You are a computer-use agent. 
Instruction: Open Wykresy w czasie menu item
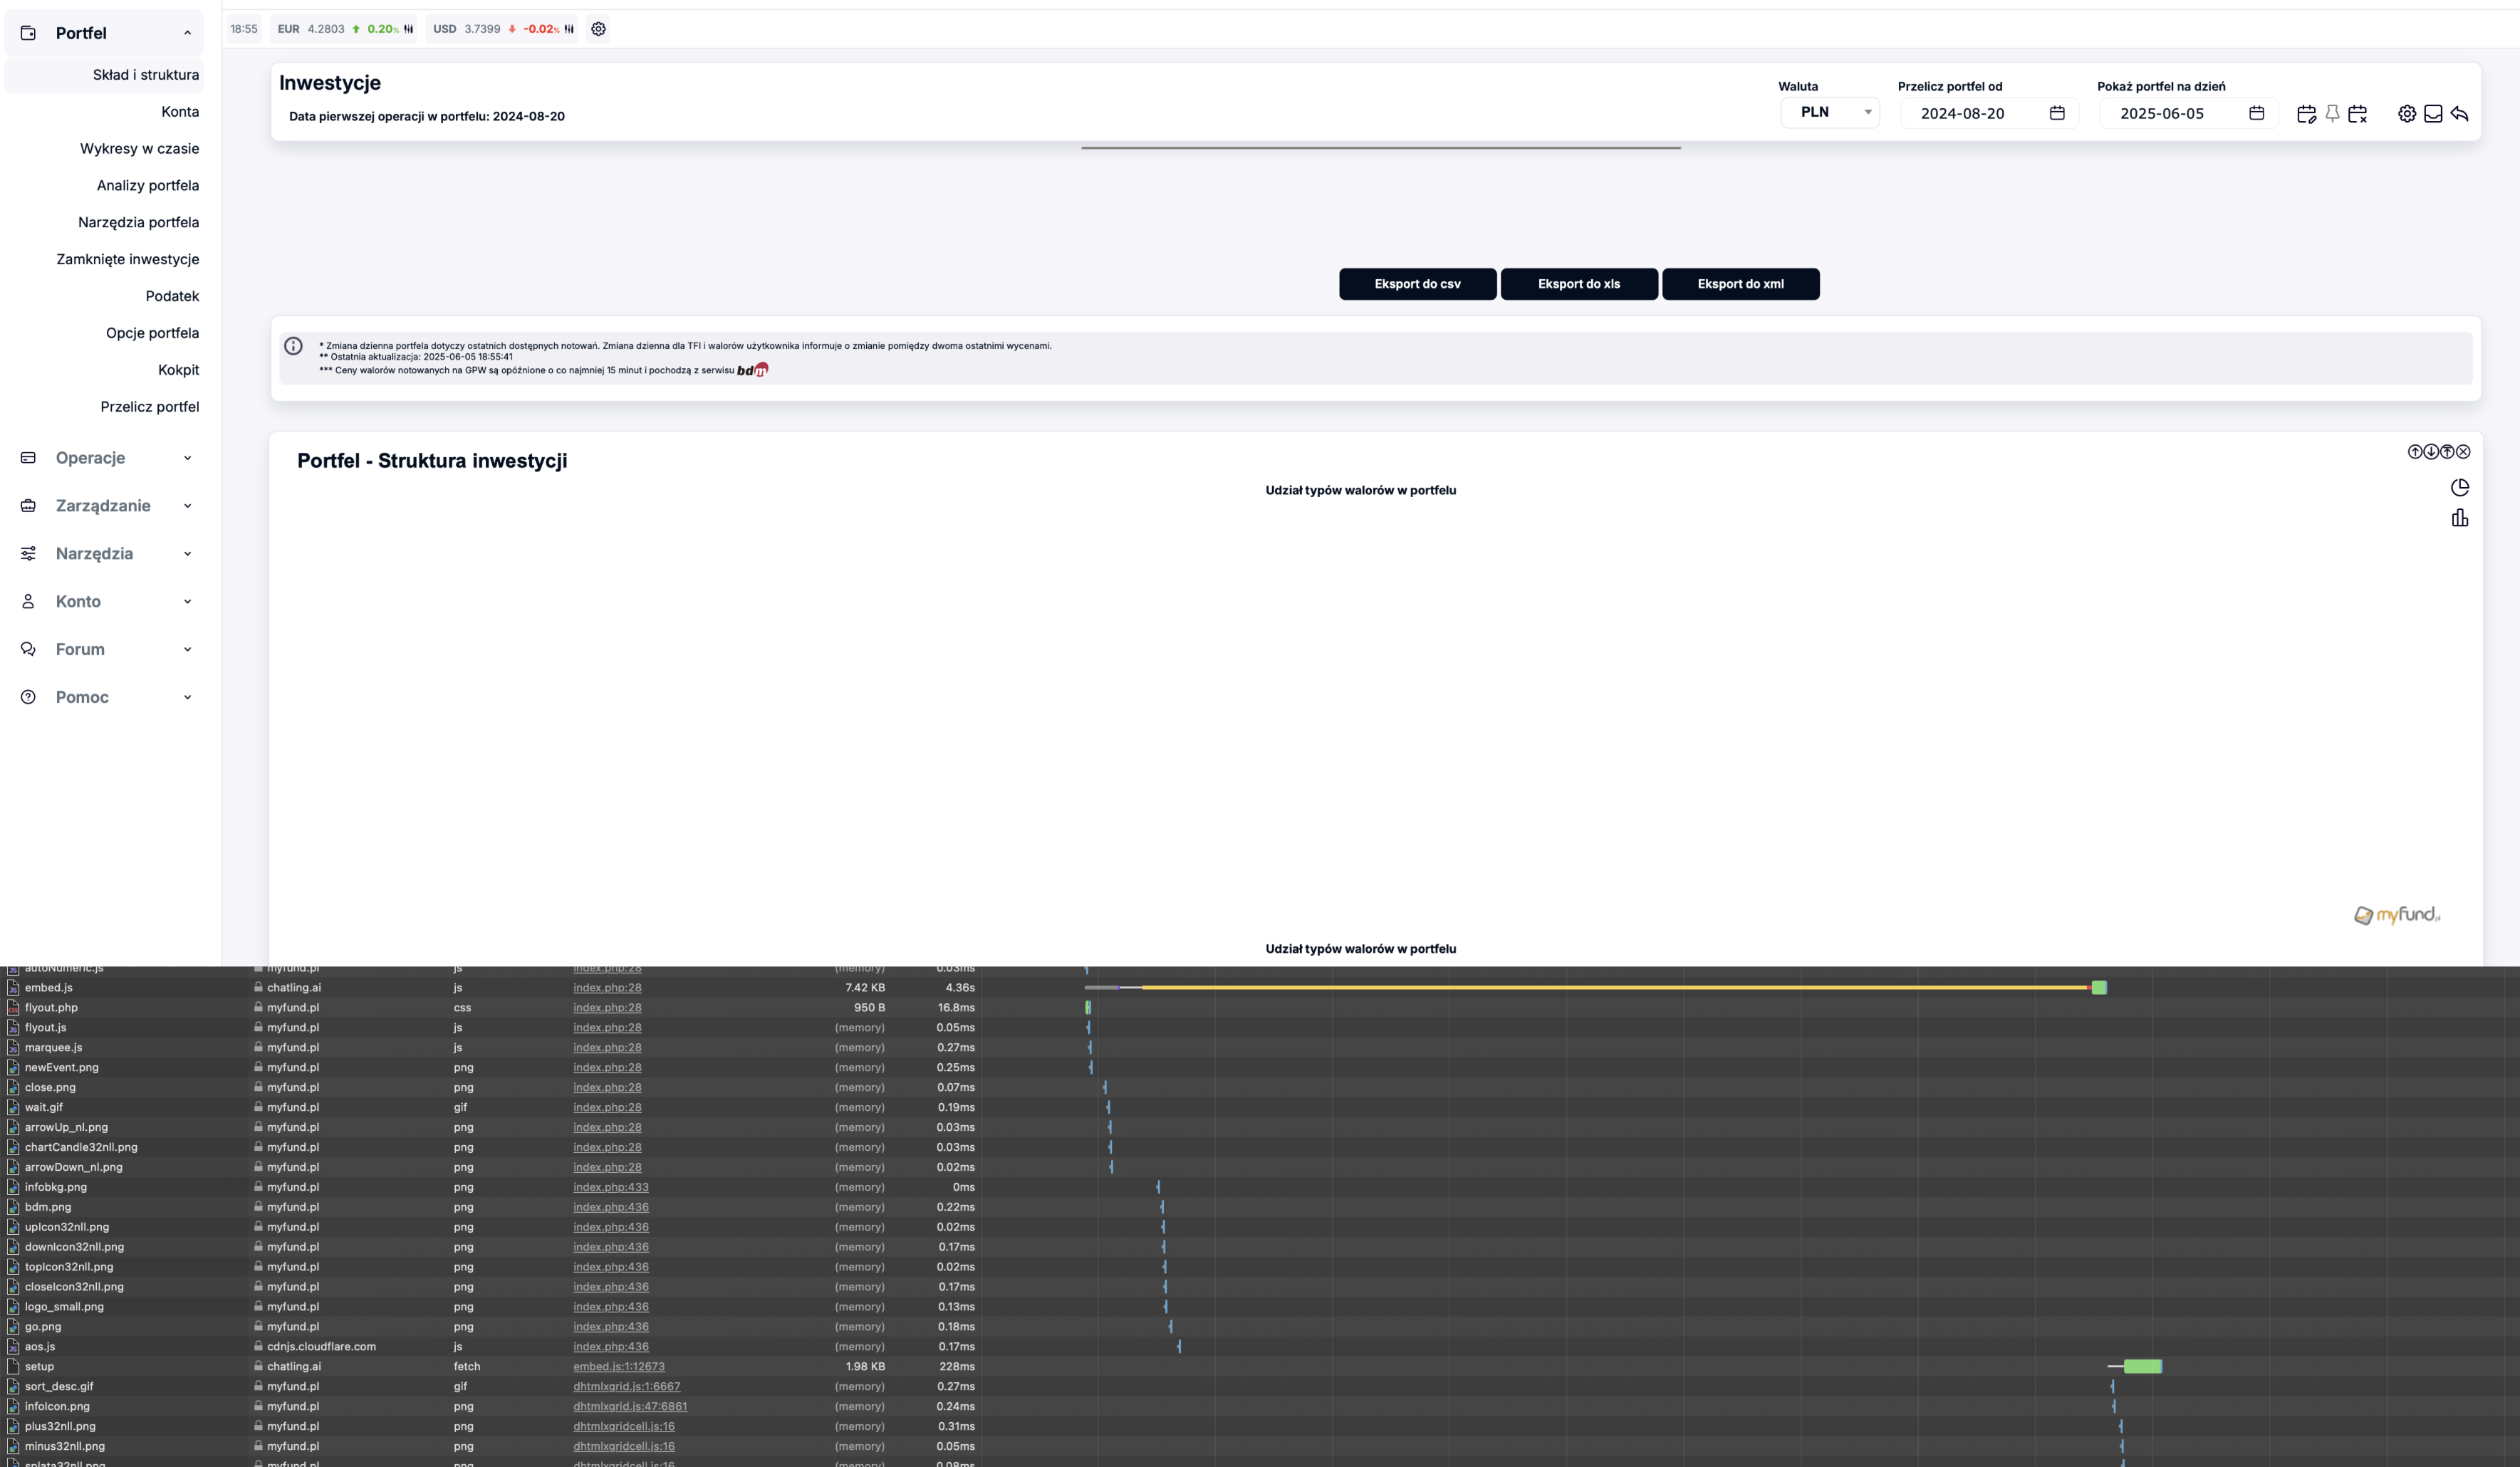tap(139, 148)
